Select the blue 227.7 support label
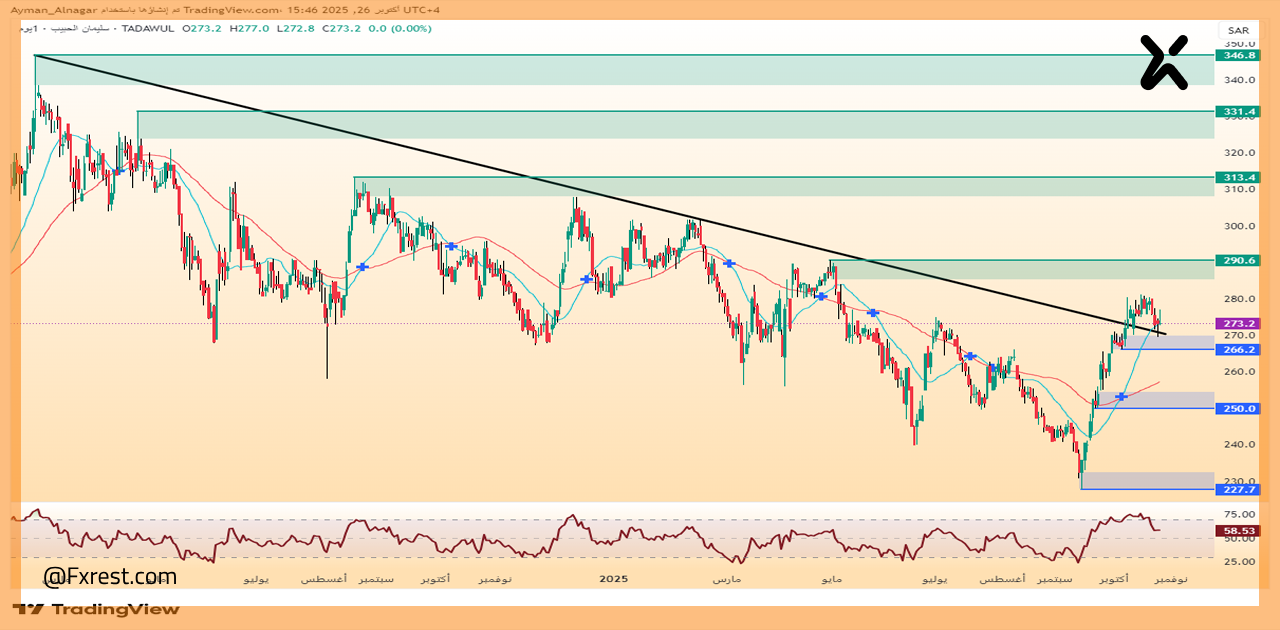Viewport: 1280px width, 630px height. coord(1237,489)
